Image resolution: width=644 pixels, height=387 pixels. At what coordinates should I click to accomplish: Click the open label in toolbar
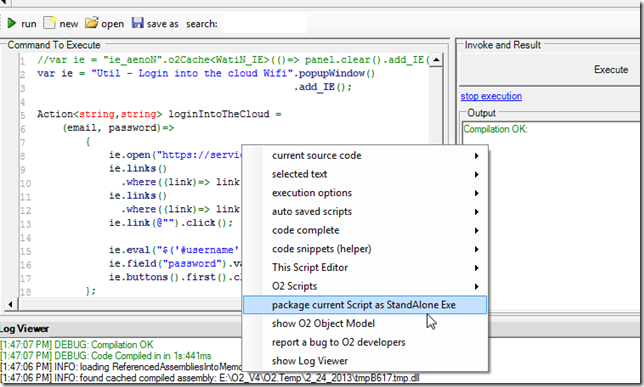(x=113, y=24)
